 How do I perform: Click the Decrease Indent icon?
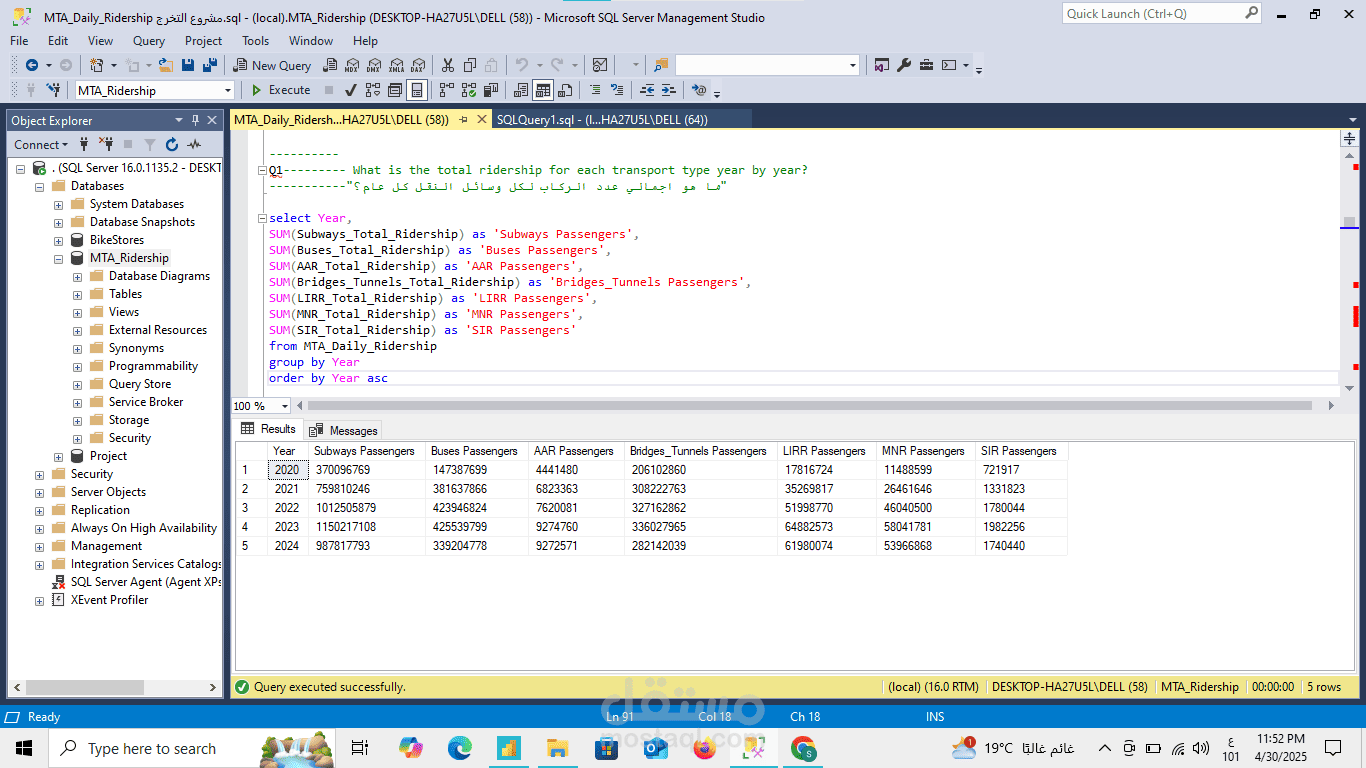(x=647, y=90)
